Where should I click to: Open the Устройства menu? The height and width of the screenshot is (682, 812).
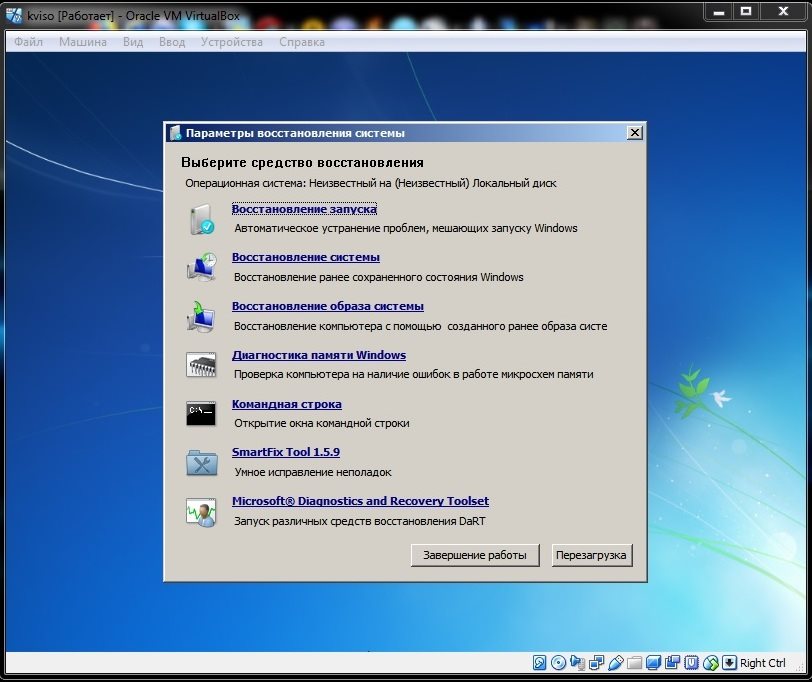click(231, 42)
